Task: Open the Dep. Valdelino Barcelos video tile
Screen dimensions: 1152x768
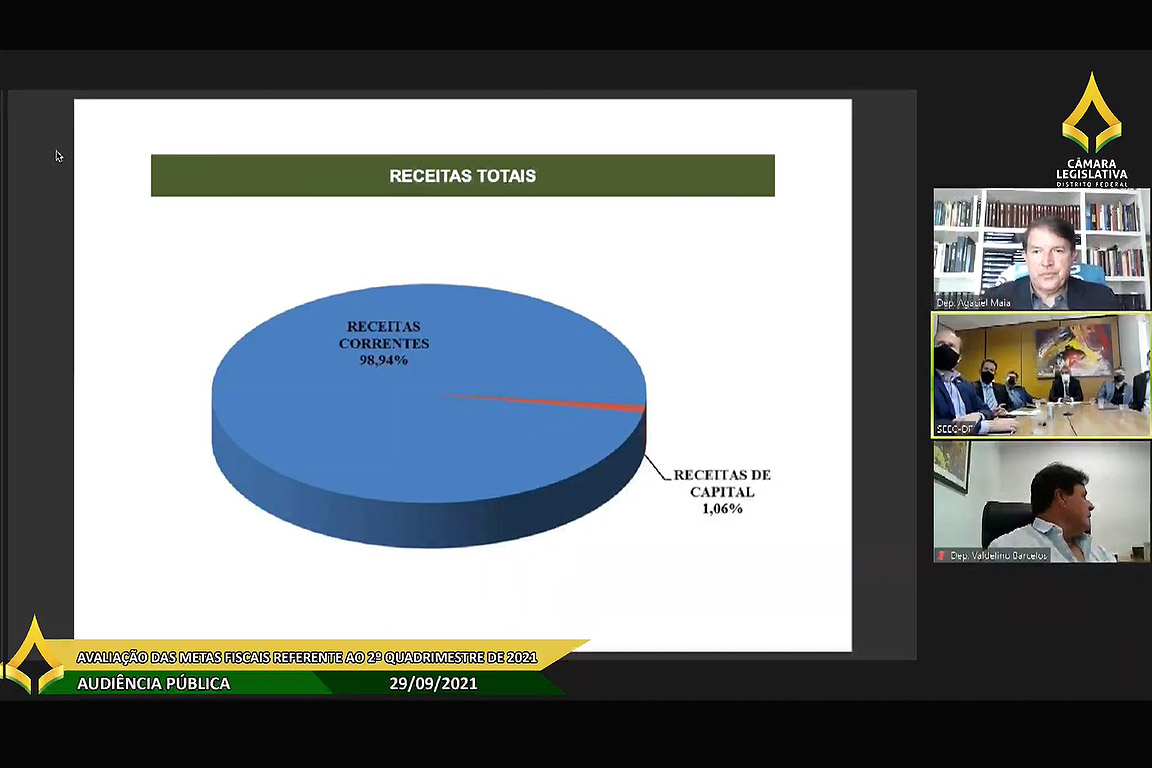Action: point(1040,500)
